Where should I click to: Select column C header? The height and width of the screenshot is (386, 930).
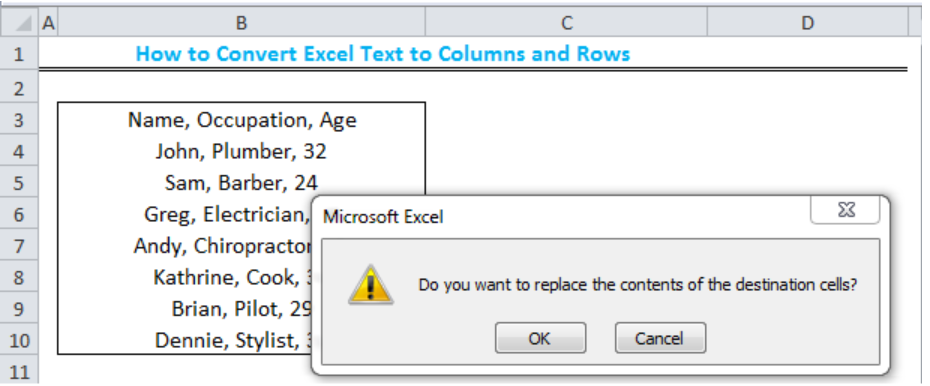566,23
